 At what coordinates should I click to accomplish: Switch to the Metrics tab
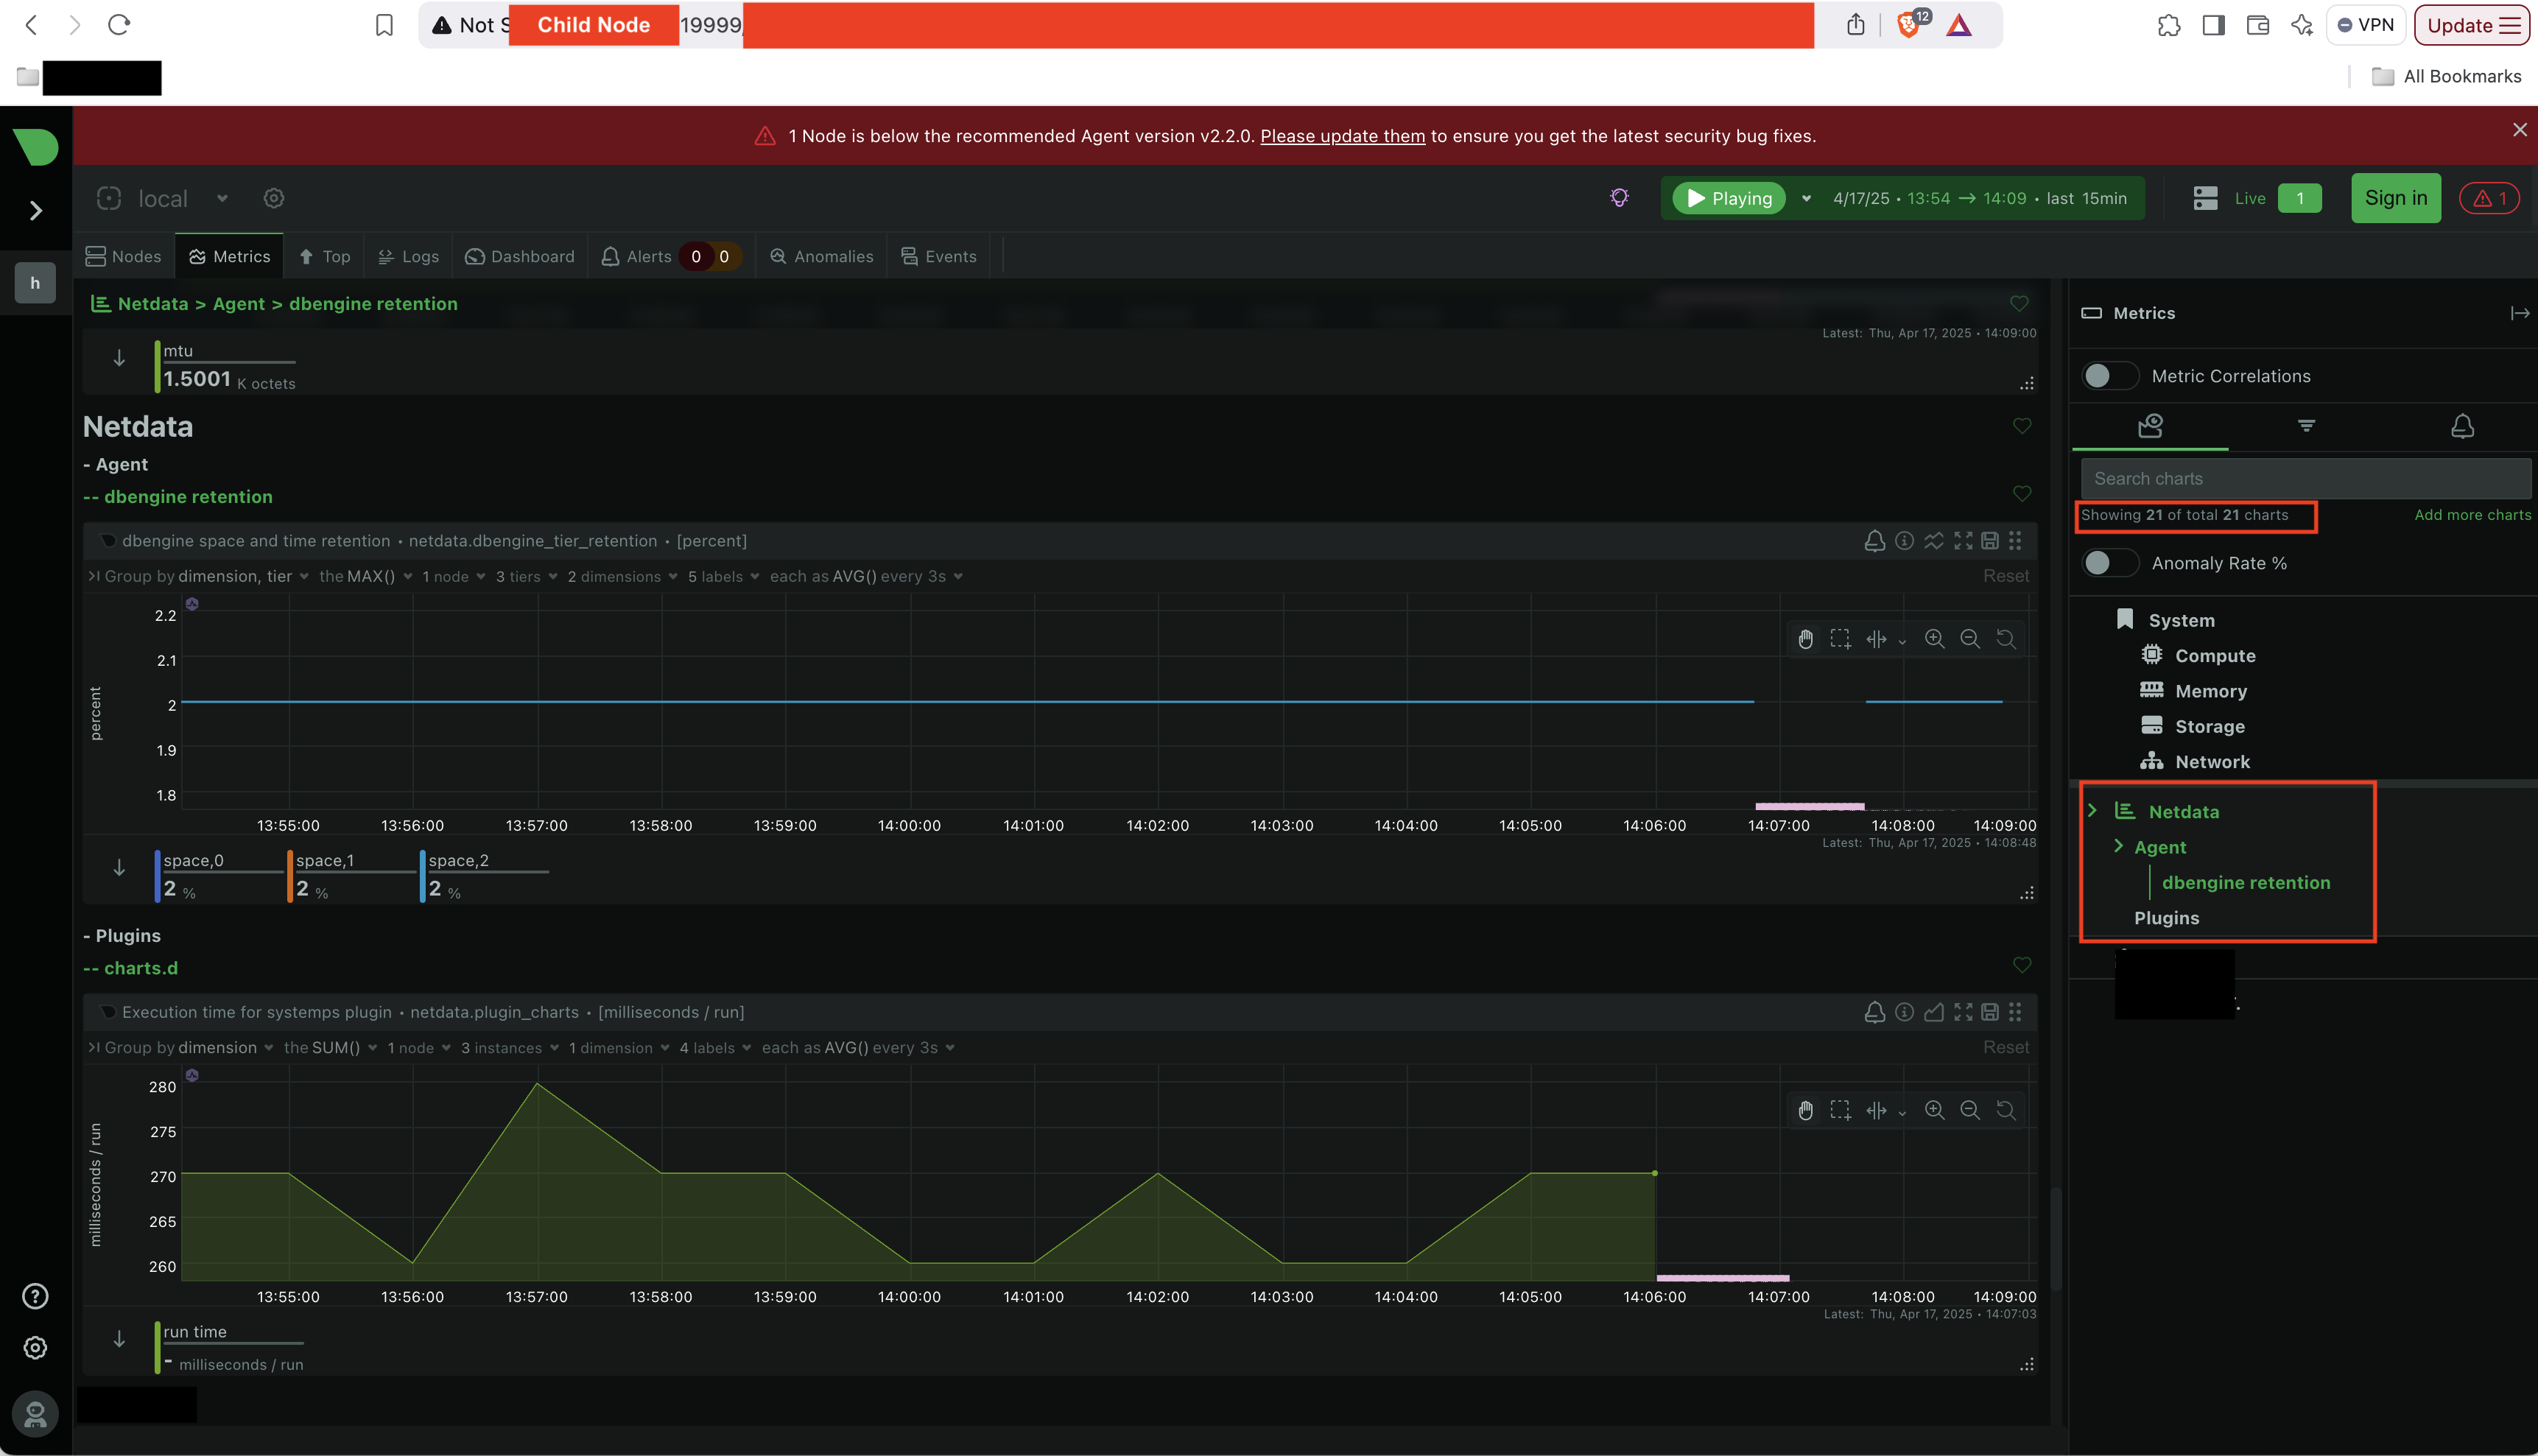coord(230,256)
